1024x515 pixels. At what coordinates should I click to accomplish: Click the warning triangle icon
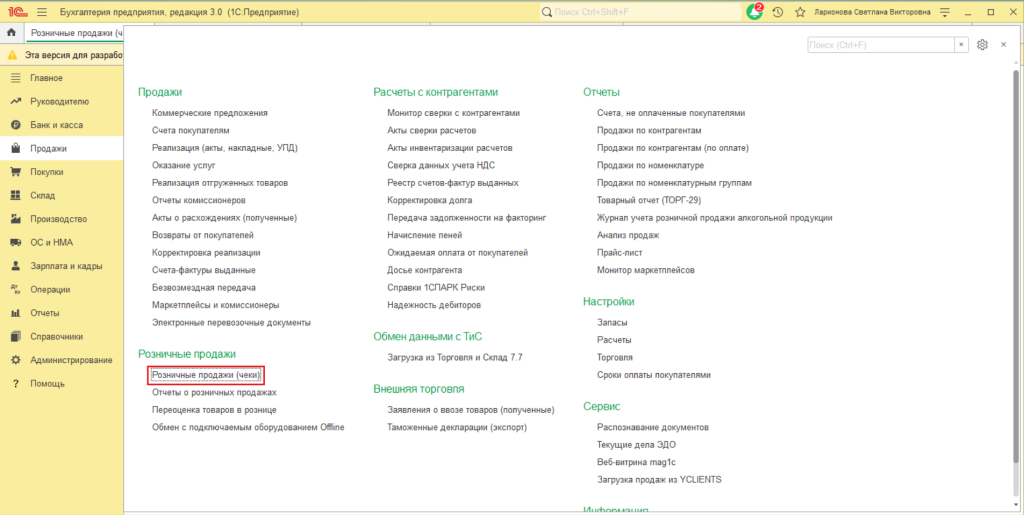click(12, 55)
